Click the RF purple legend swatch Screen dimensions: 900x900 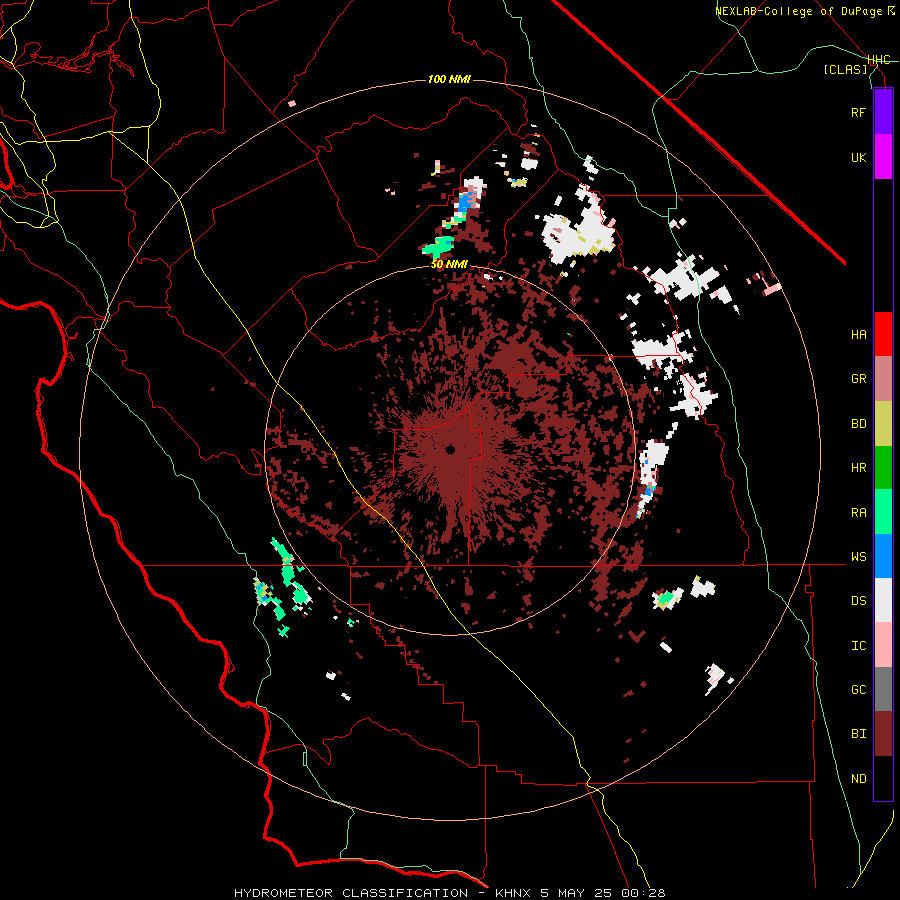[x=883, y=112]
